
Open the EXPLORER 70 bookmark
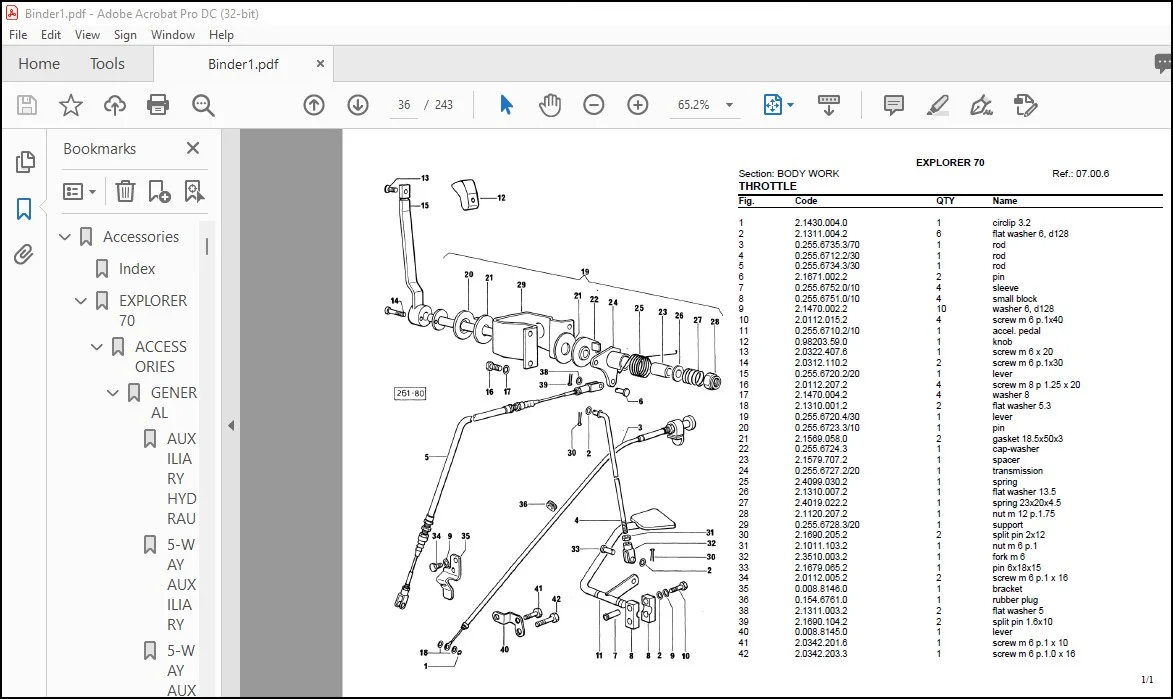click(153, 311)
